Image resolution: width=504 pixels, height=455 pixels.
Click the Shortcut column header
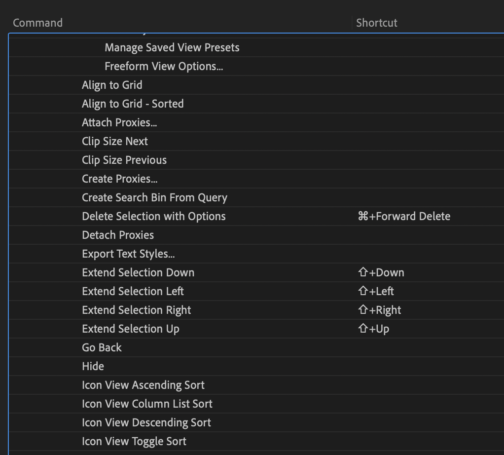[x=377, y=23]
